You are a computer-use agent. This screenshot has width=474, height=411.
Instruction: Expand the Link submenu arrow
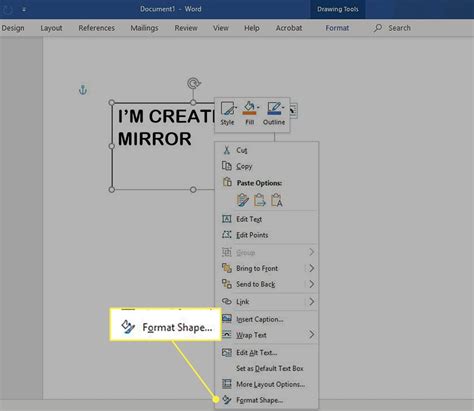coord(311,302)
